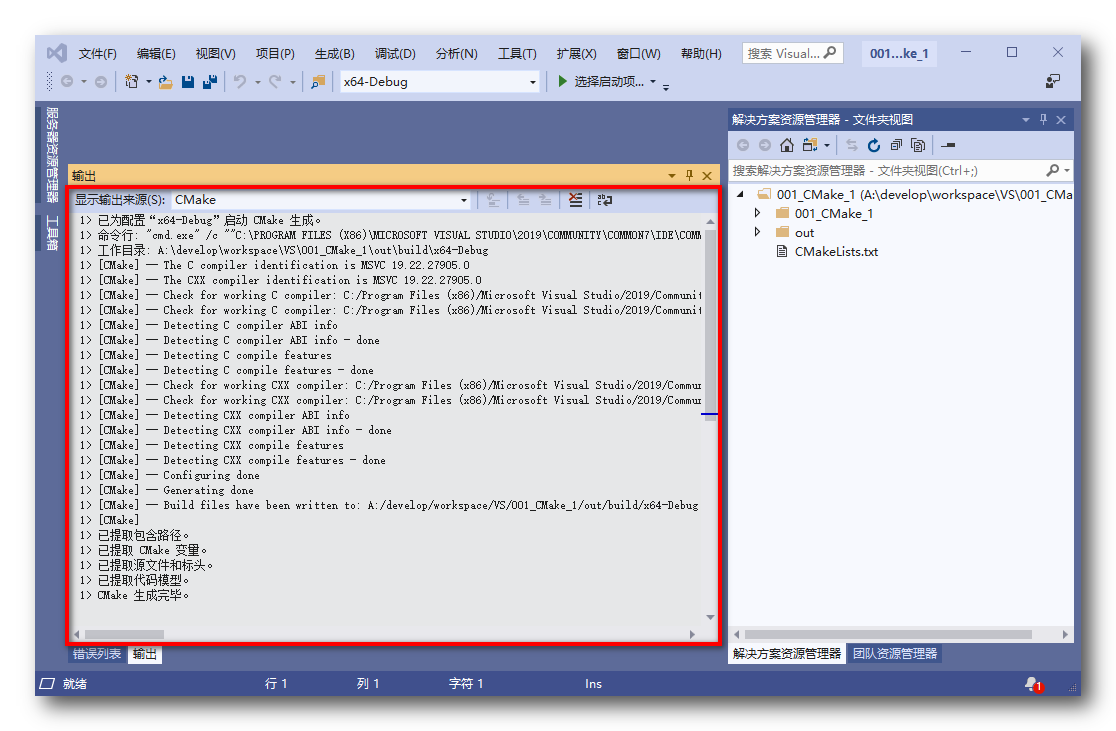This screenshot has height=731, width=1116.
Task: Click the live share feedback icon
Action: 1053,81
